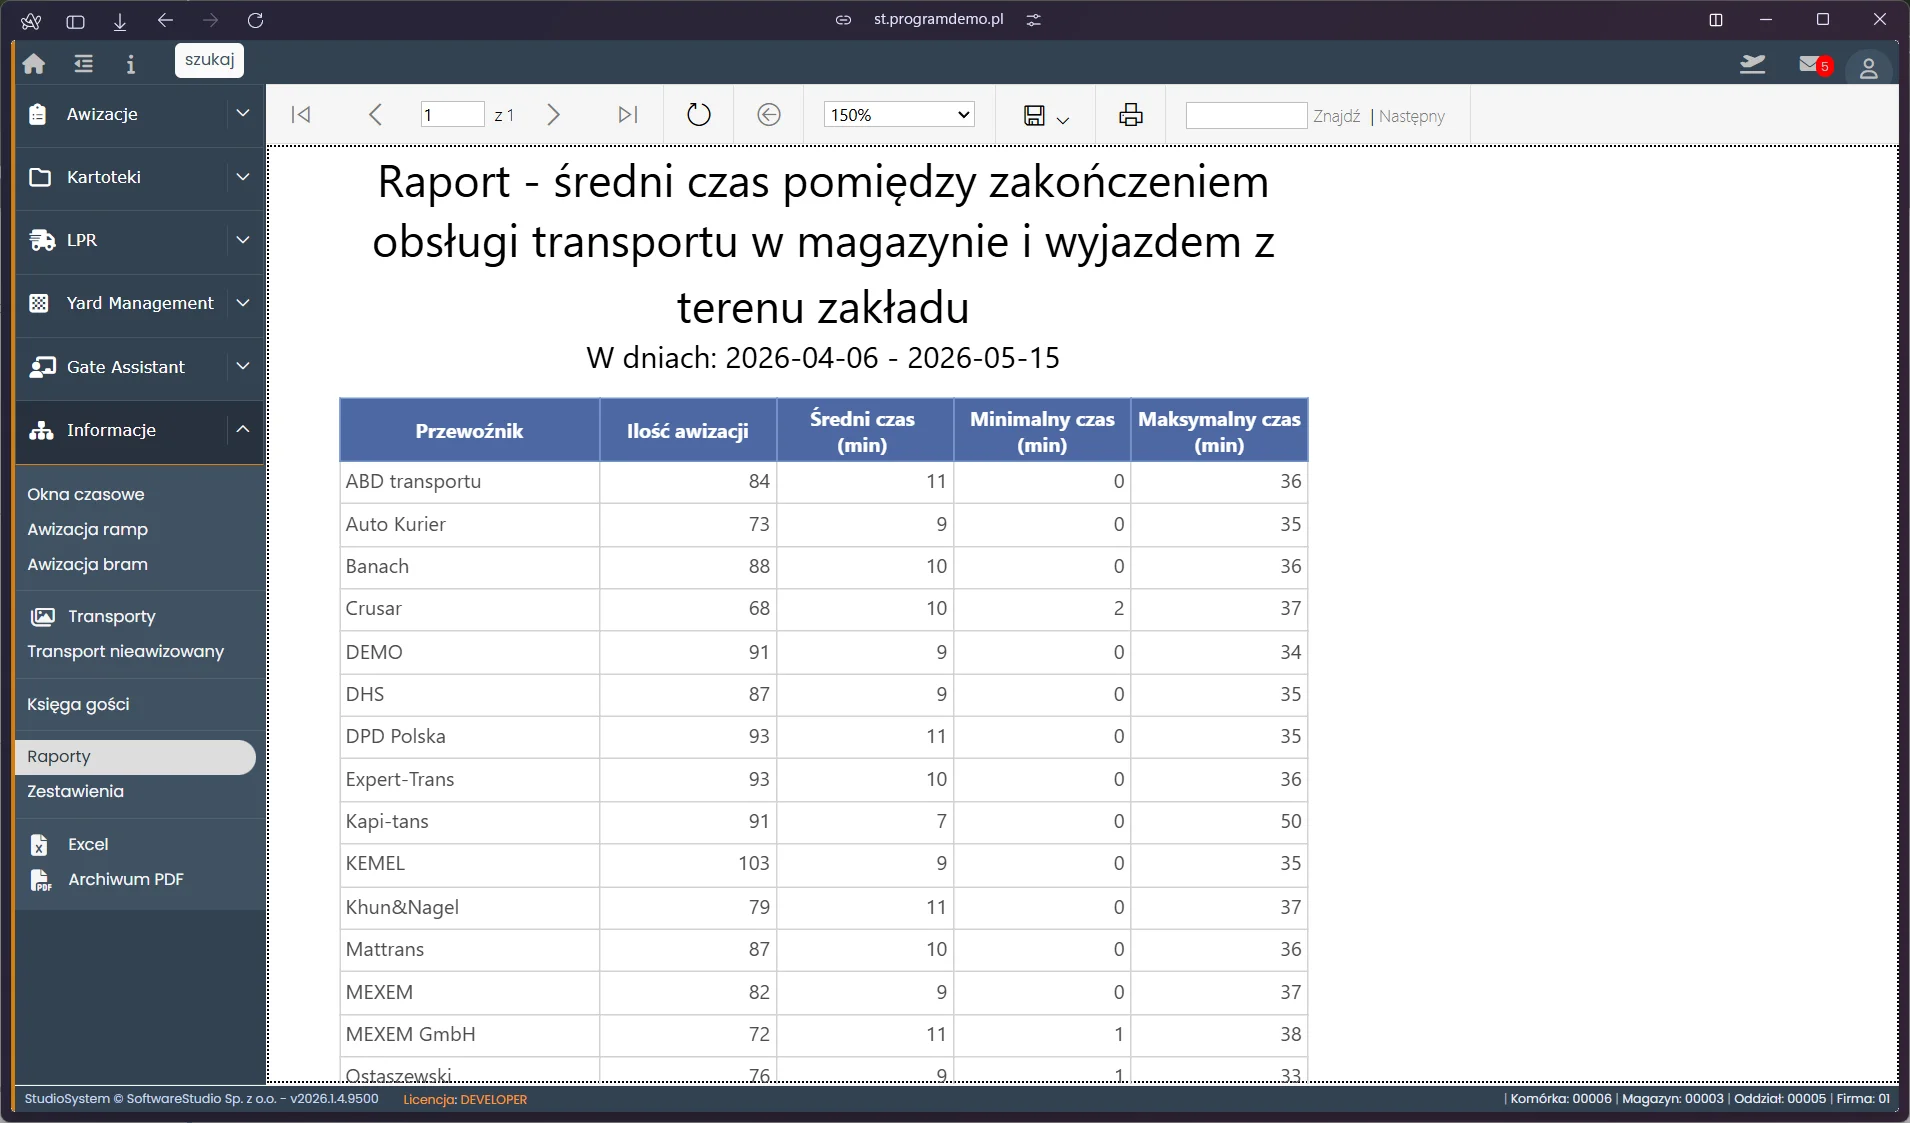Click the find text field
The height and width of the screenshot is (1123, 1910).
pos(1246,116)
